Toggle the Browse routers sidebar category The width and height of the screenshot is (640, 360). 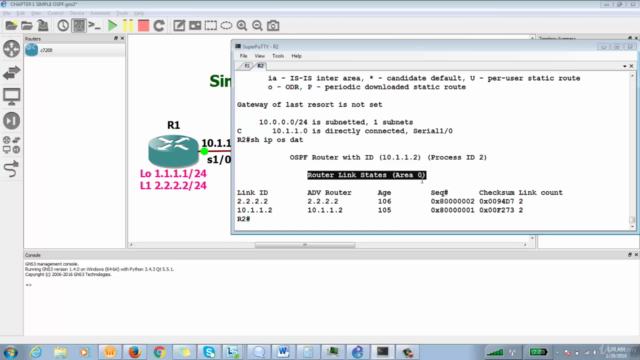11,49
